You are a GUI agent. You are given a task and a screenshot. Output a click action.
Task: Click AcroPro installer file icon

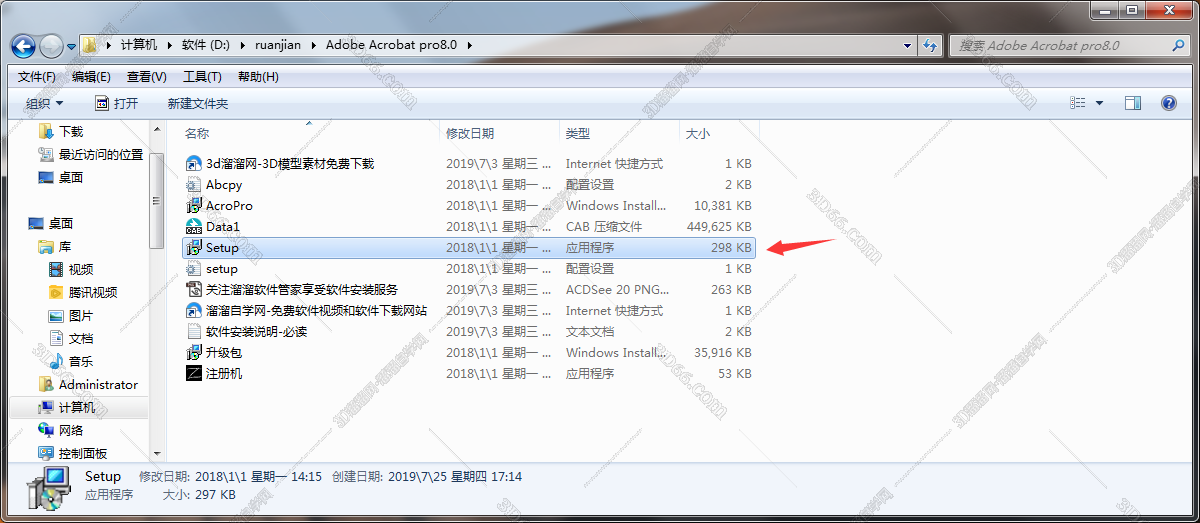coord(194,205)
